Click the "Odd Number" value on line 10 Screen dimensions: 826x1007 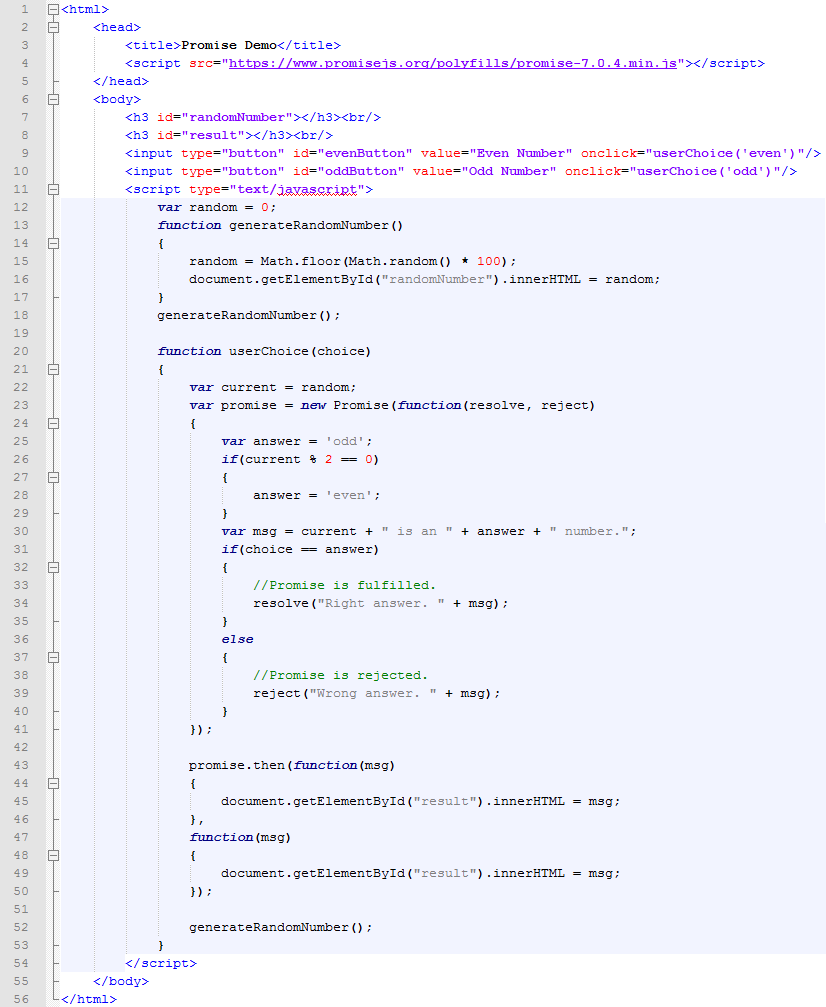point(509,171)
